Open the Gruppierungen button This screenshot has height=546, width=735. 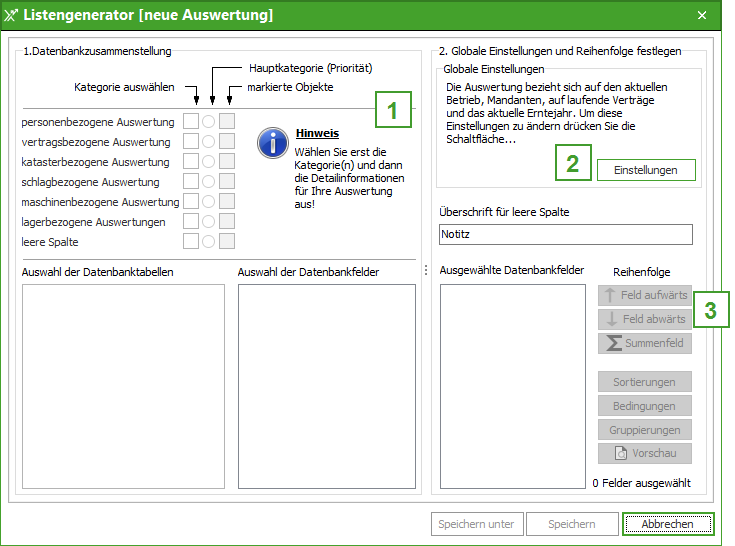(645, 430)
